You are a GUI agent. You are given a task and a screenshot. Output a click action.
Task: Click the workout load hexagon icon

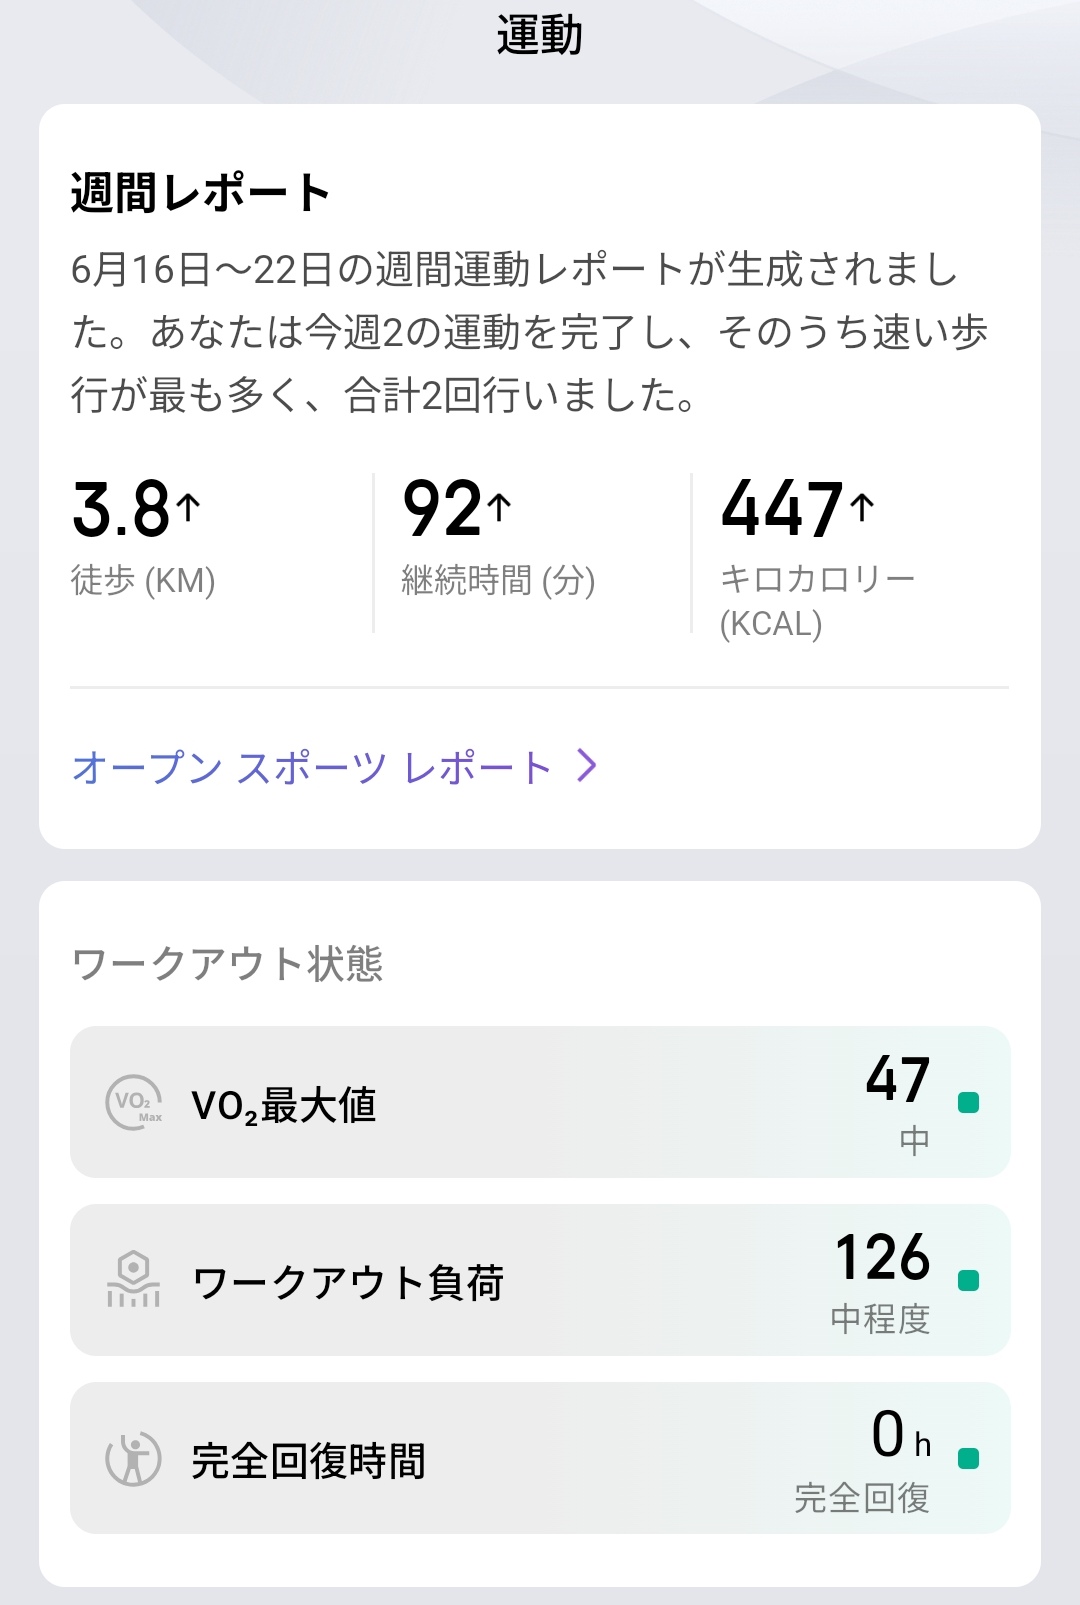click(x=133, y=1280)
